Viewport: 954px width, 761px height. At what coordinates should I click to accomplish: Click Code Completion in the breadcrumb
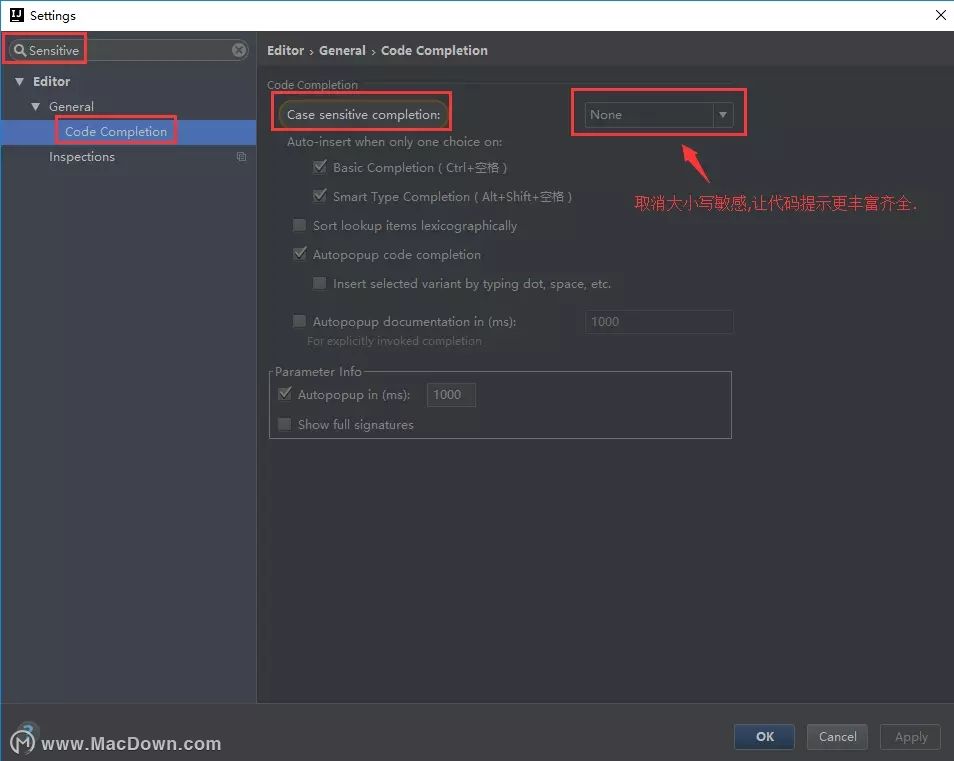[434, 50]
